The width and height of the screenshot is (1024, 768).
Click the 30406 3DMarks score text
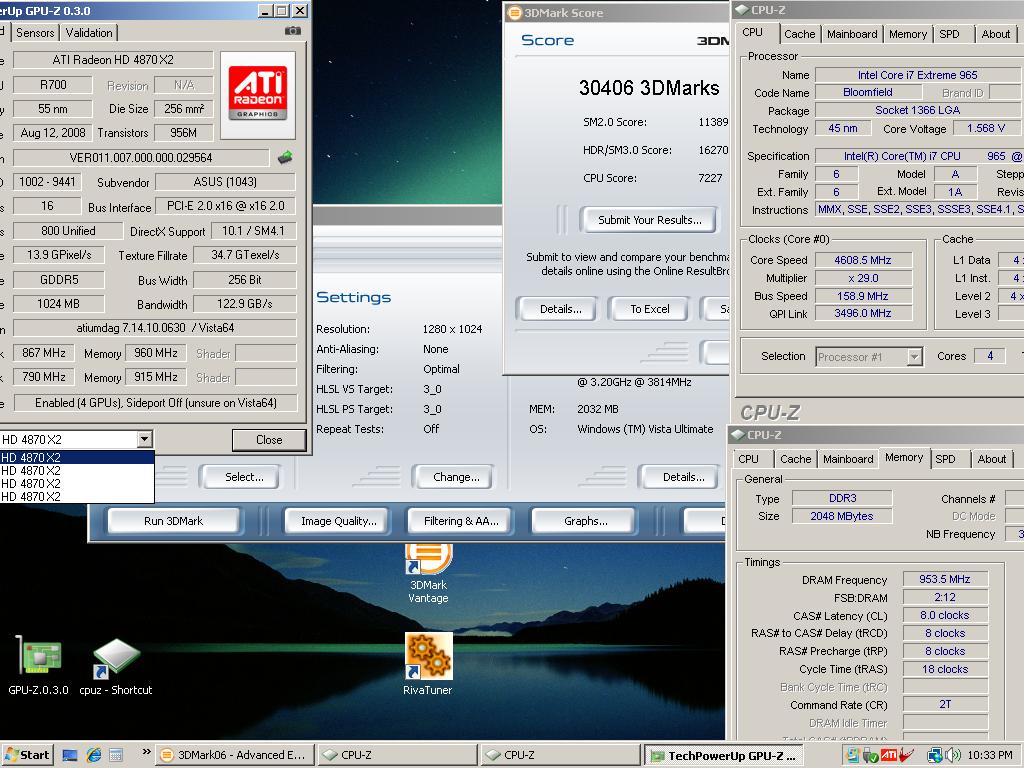(x=648, y=88)
